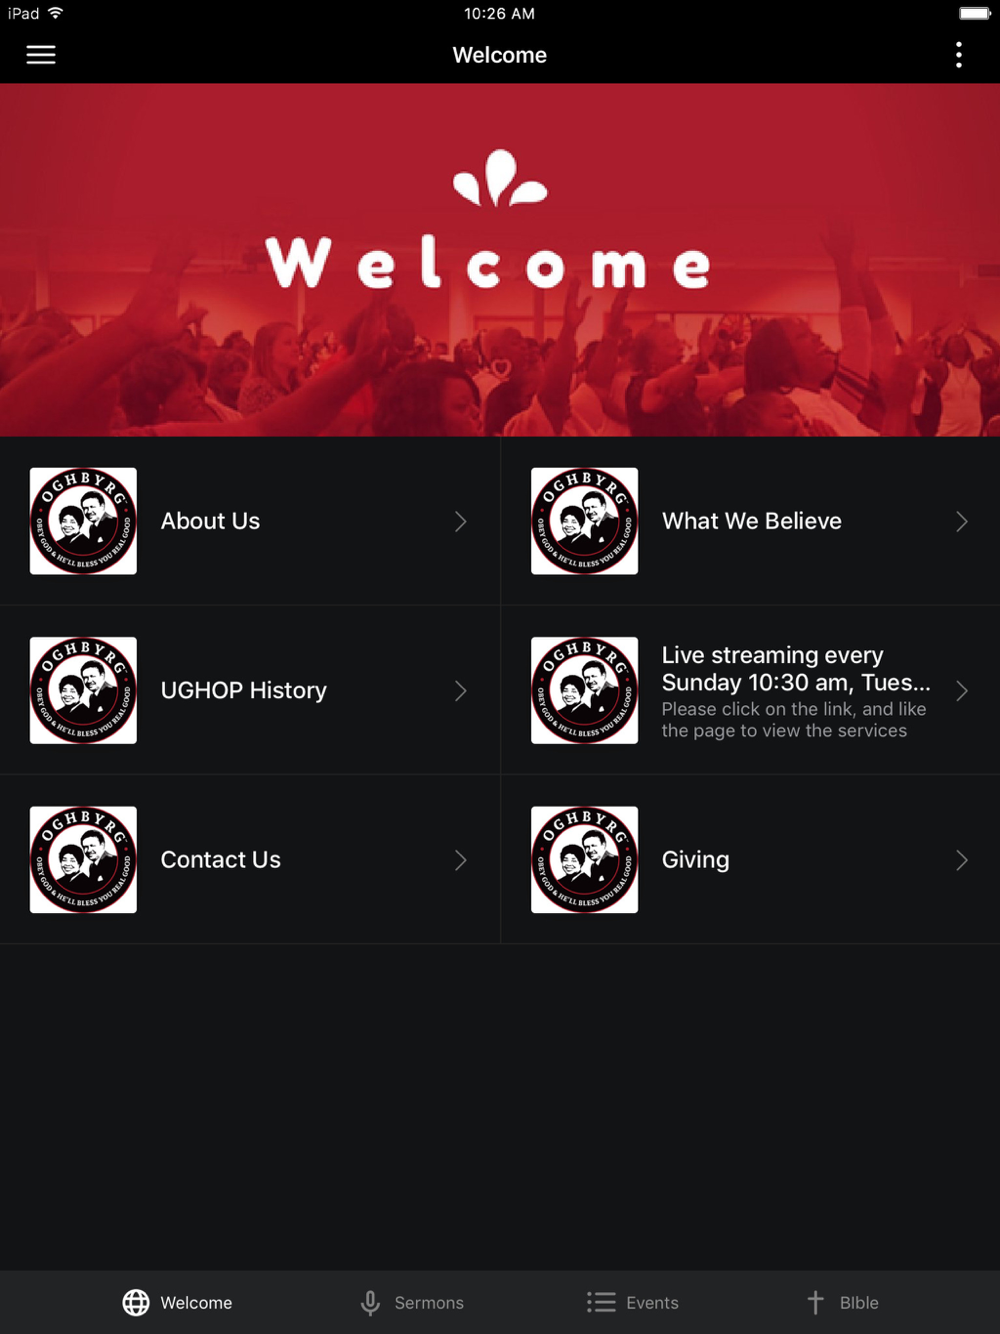Open the Live streaming every Sunday item
This screenshot has height=1334, width=1000.
click(750, 691)
